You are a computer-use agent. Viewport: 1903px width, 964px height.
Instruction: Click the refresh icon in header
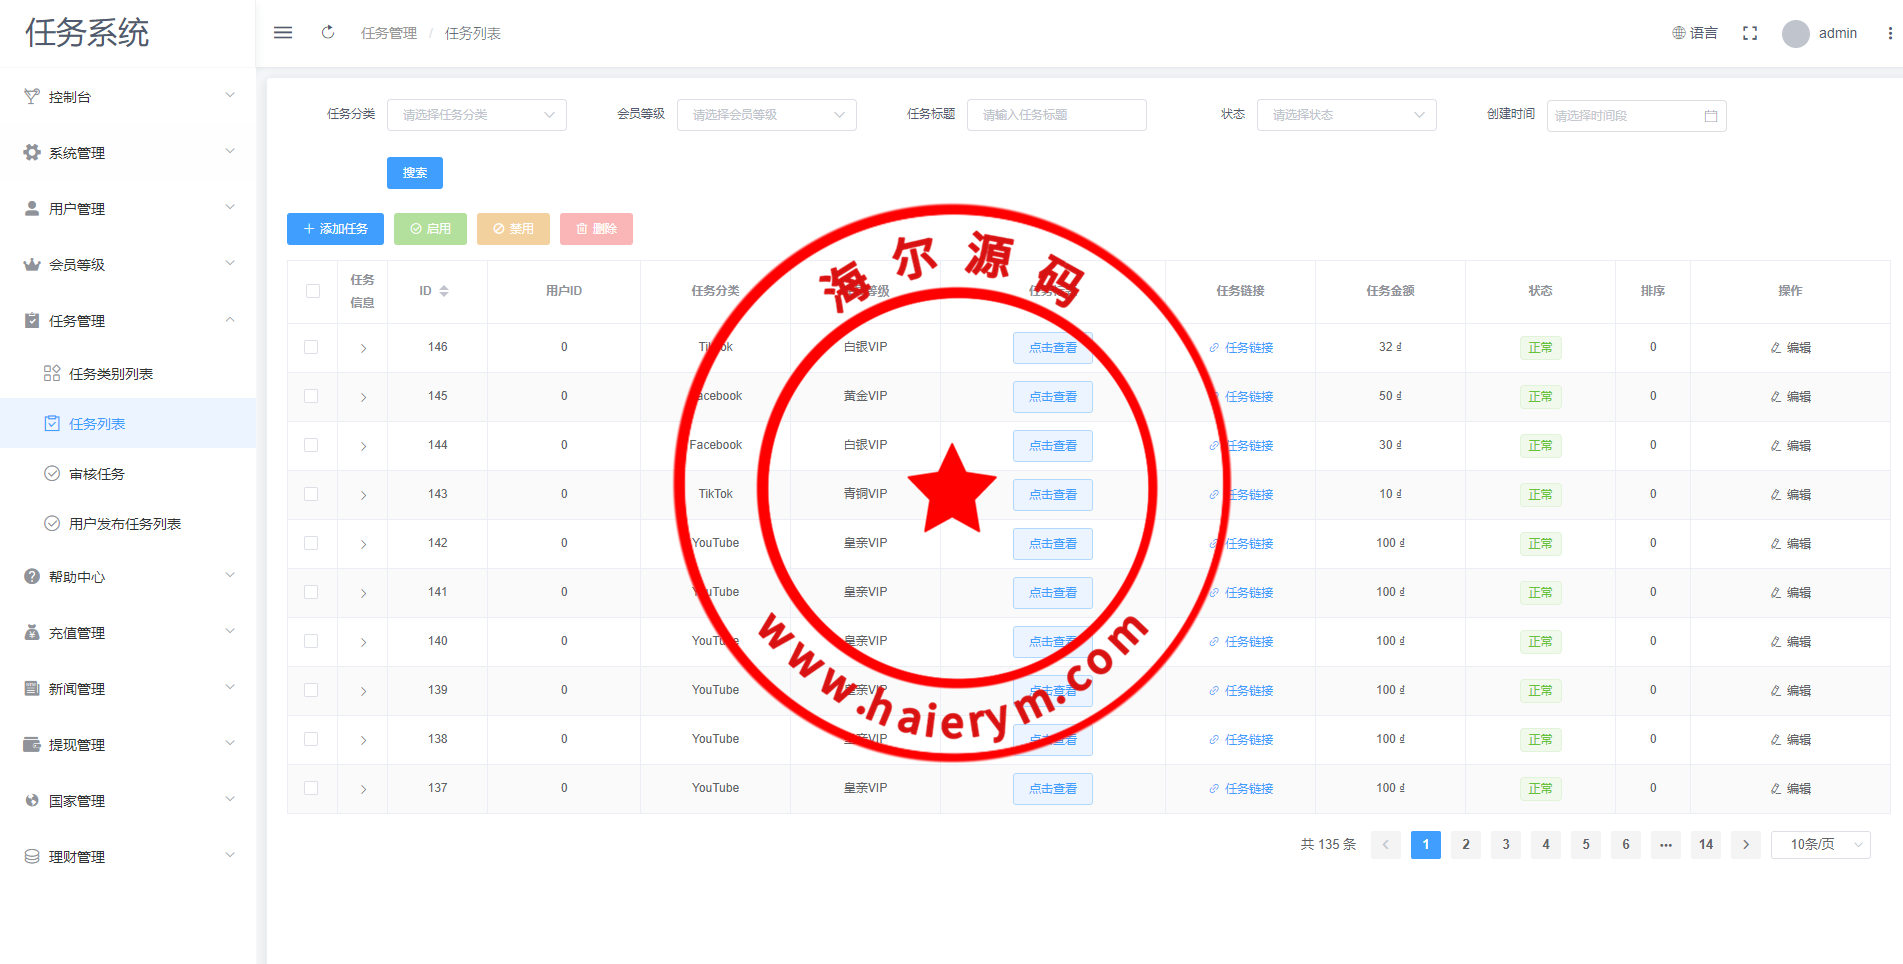328,33
